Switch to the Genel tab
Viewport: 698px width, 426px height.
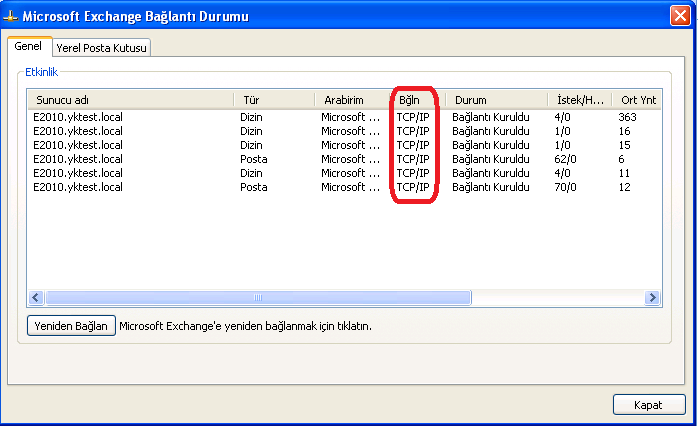(x=27, y=47)
